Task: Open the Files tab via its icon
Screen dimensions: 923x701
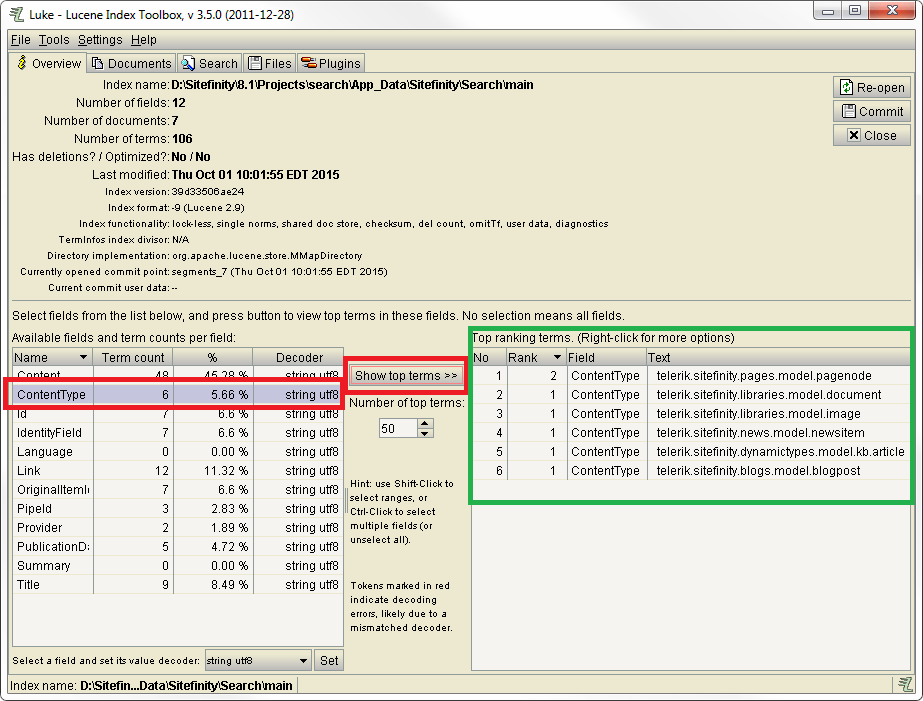Action: [x=255, y=63]
